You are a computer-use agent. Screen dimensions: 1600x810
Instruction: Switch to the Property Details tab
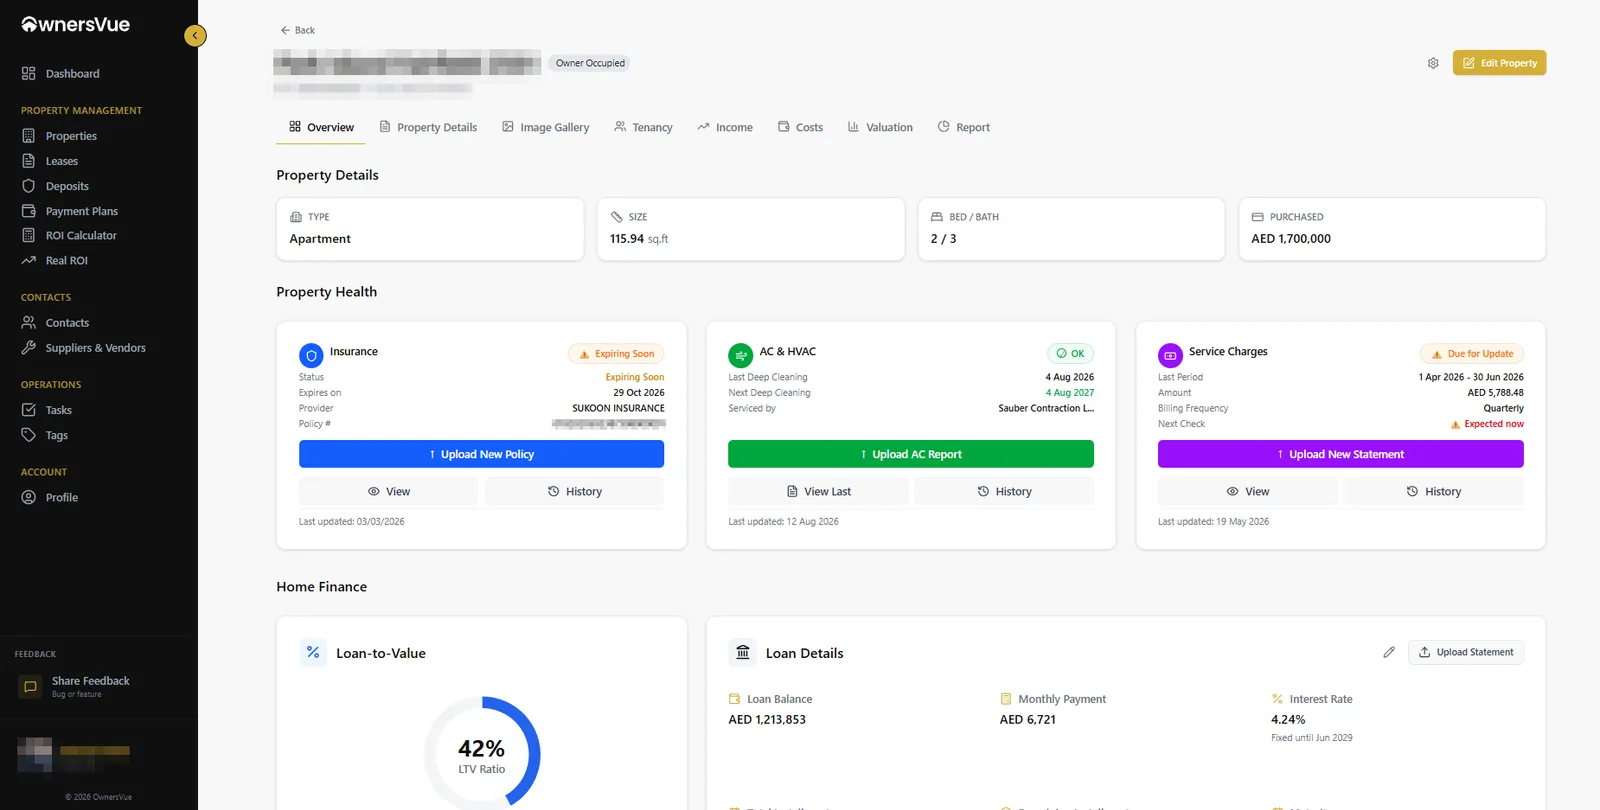click(x=428, y=127)
